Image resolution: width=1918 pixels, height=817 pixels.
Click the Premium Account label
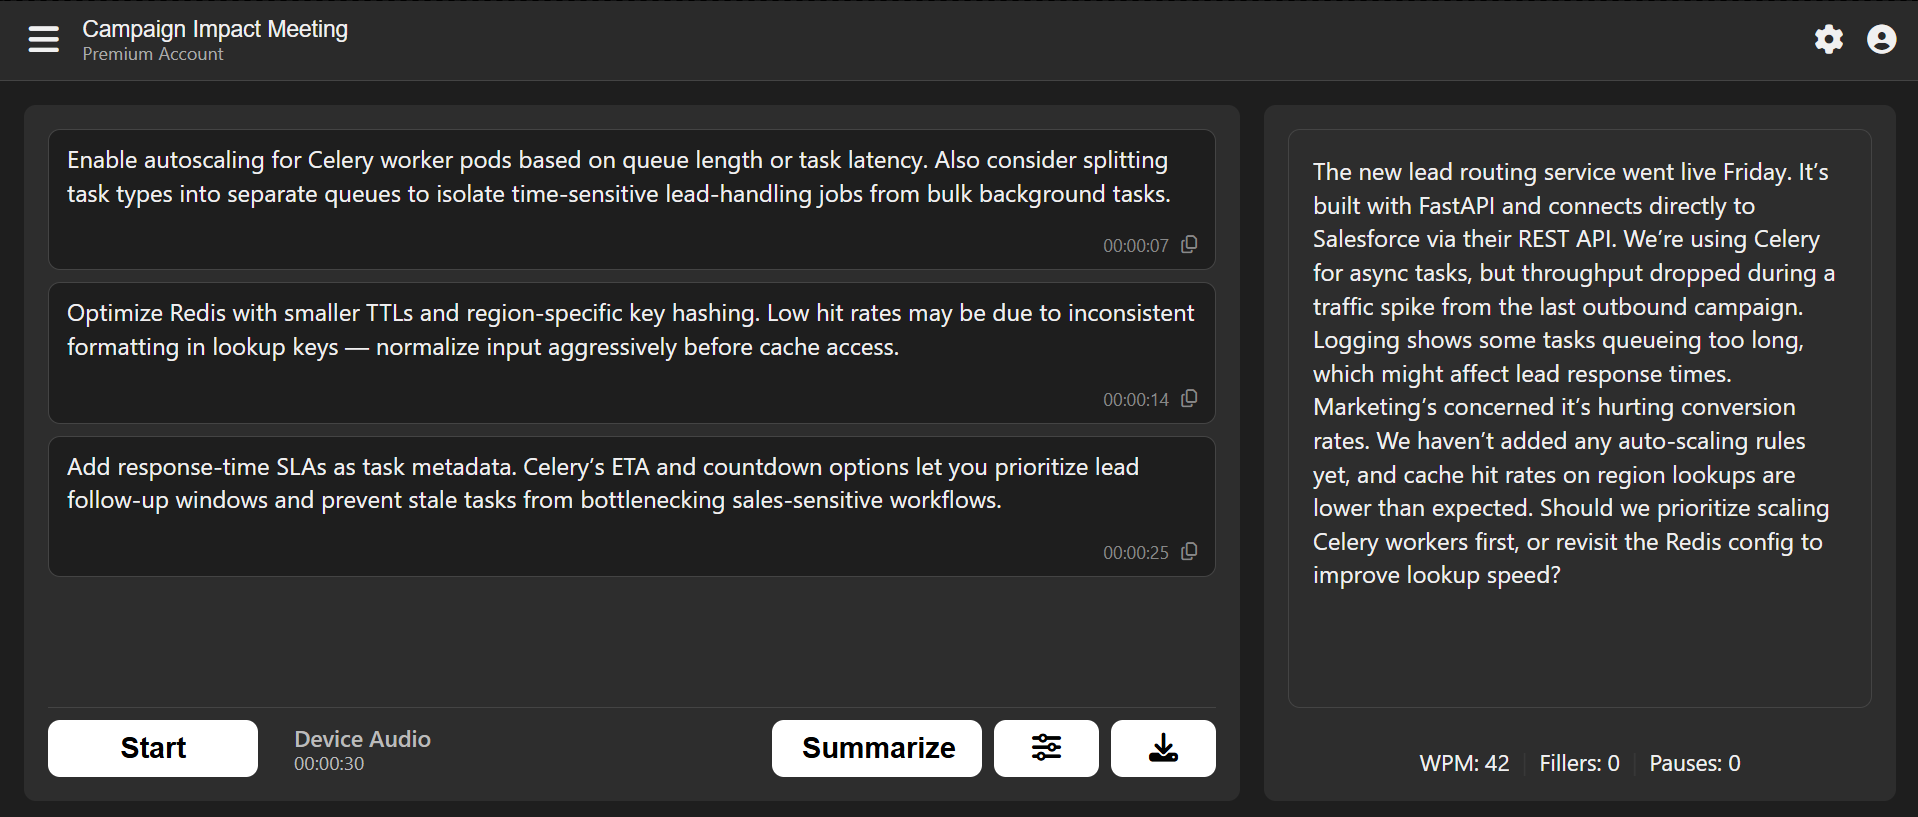pos(153,54)
